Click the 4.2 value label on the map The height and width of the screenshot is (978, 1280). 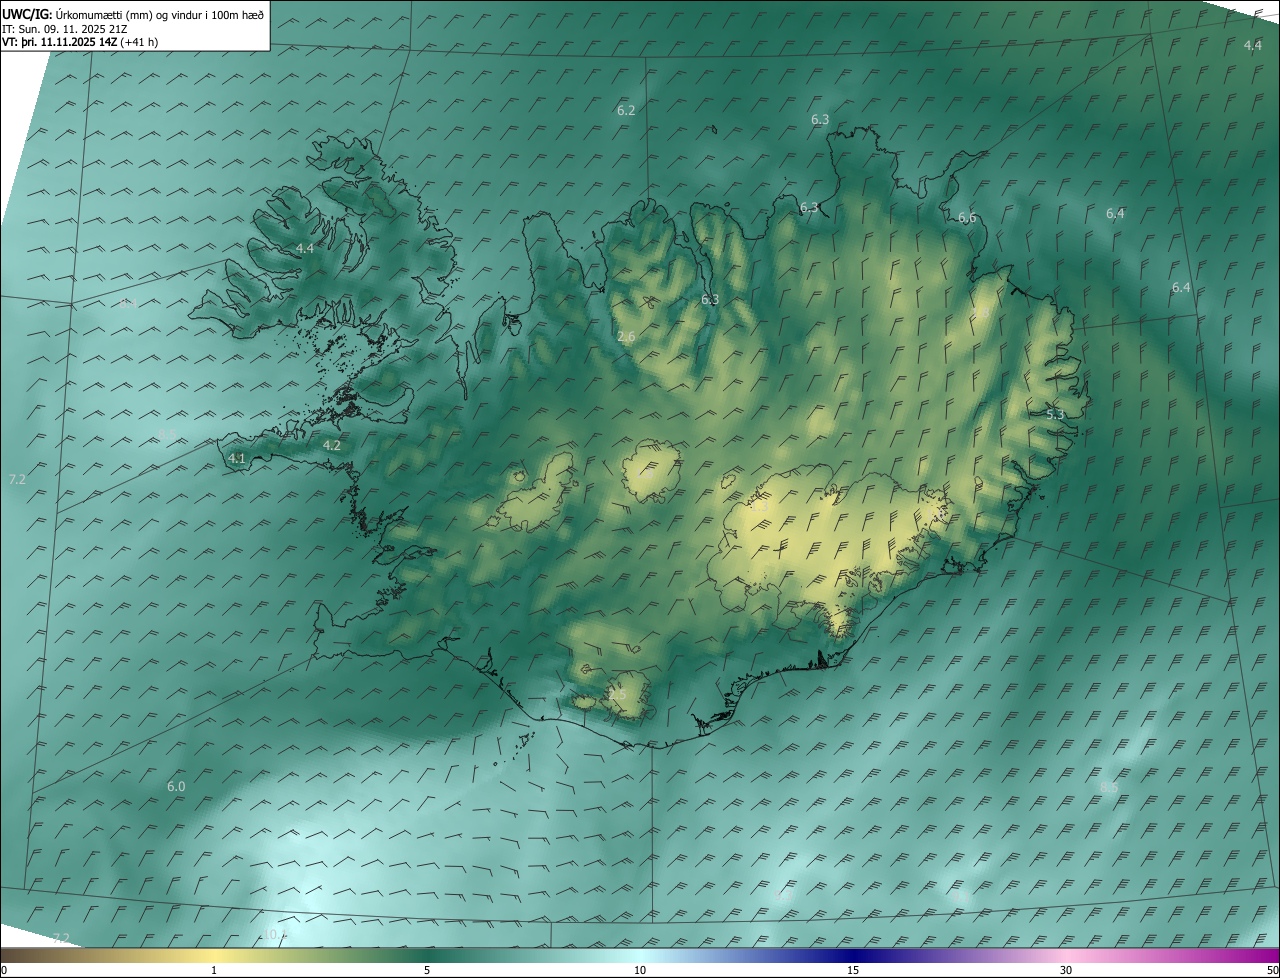pyautogui.click(x=332, y=446)
